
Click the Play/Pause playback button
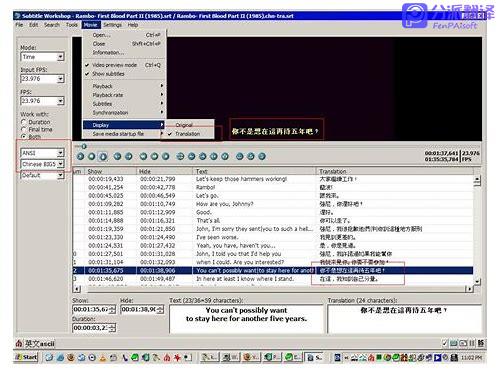(80, 156)
